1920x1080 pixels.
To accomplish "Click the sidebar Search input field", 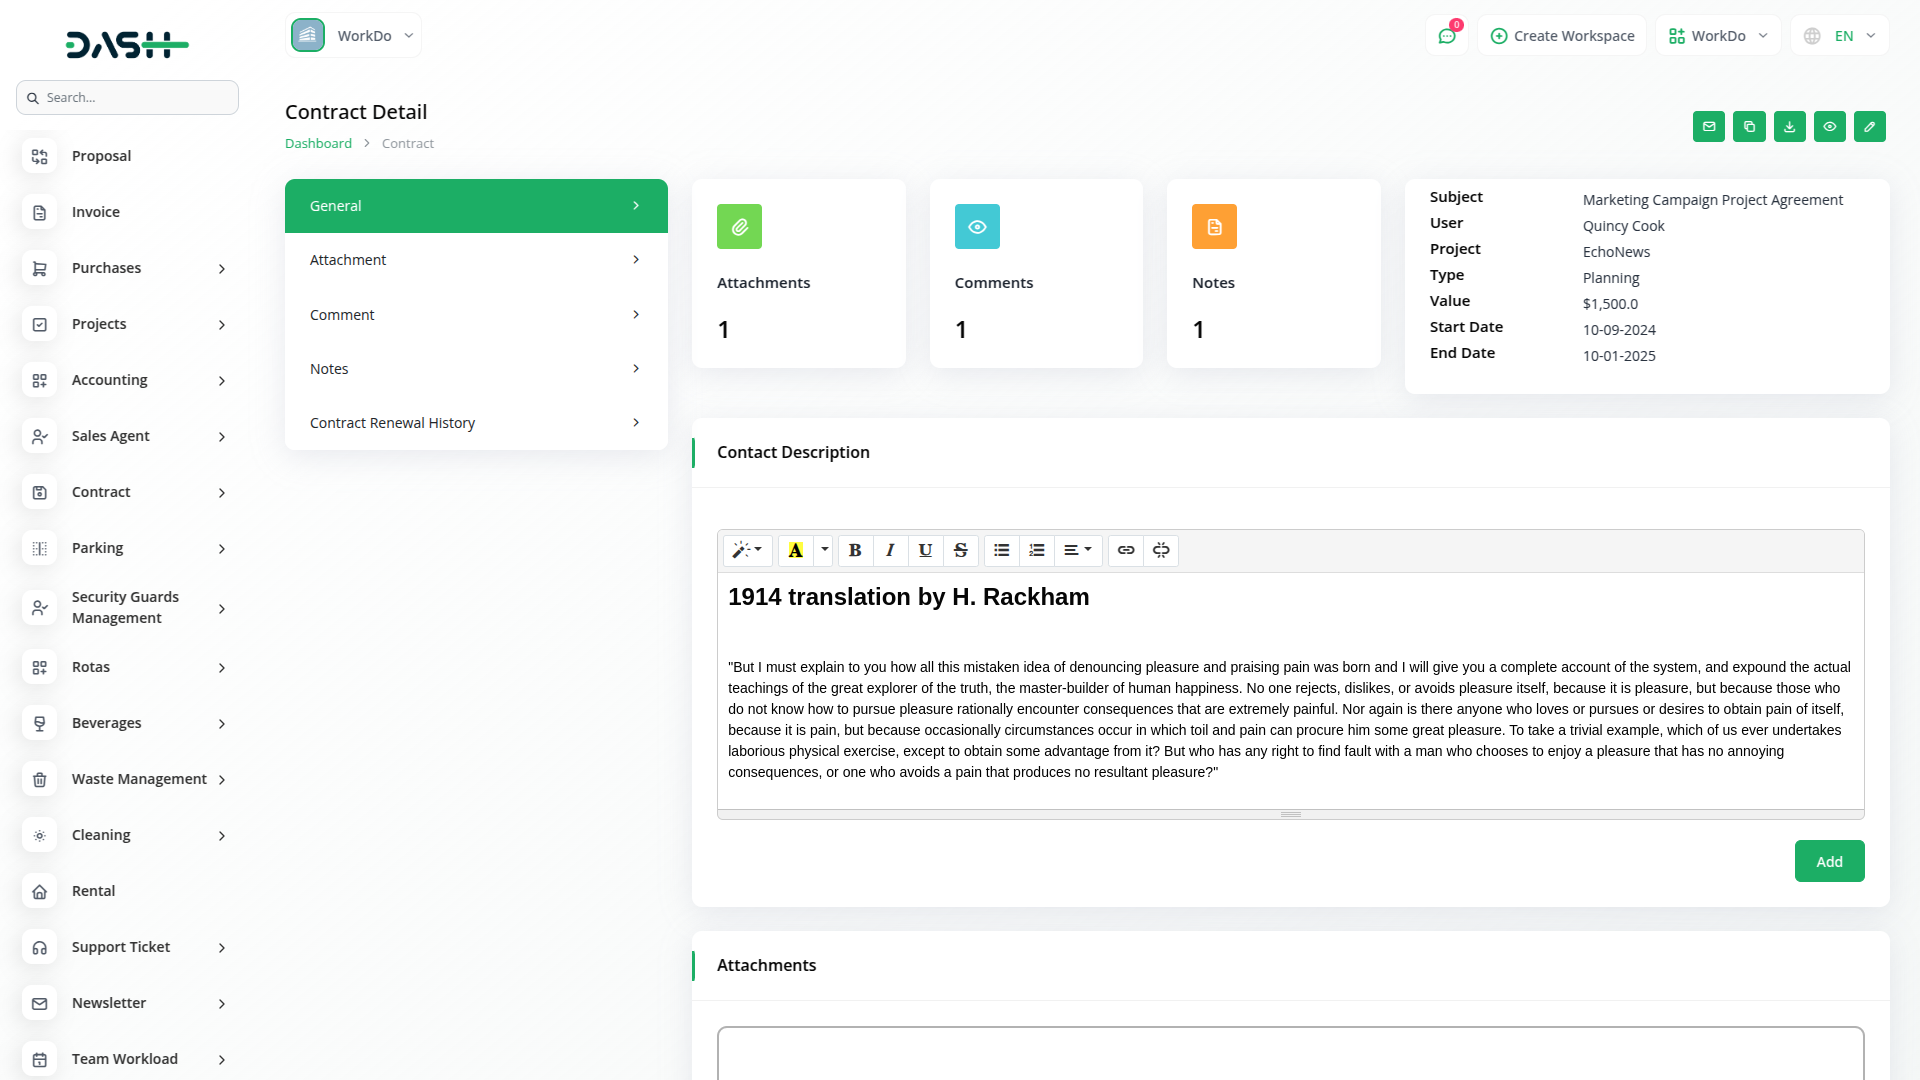I will (127, 97).
